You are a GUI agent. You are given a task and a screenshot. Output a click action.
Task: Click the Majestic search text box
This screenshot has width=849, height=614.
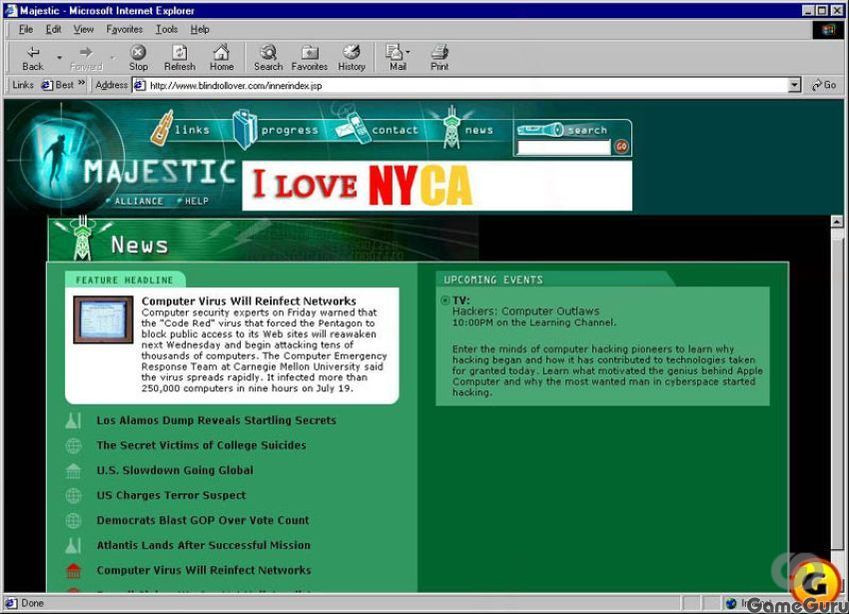(x=564, y=147)
